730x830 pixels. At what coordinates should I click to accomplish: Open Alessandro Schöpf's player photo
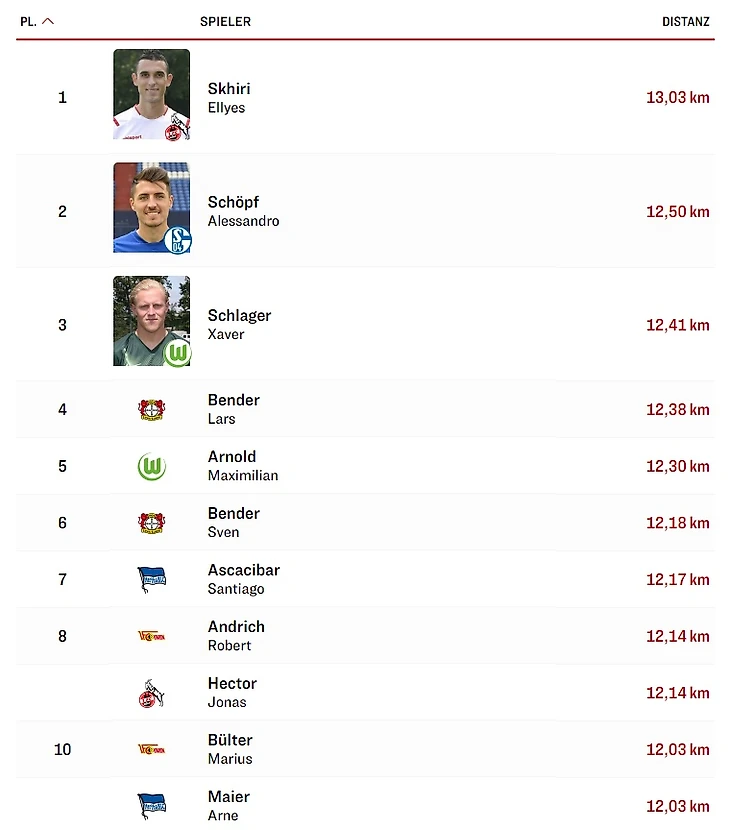[151, 208]
